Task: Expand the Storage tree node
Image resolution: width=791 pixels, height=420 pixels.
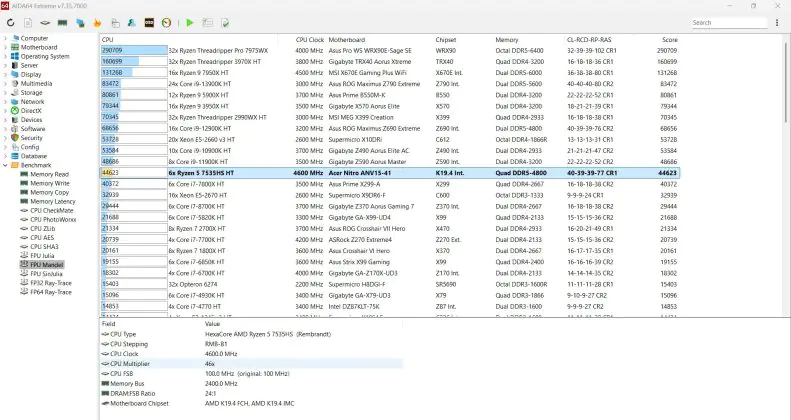Action: pos(6,93)
